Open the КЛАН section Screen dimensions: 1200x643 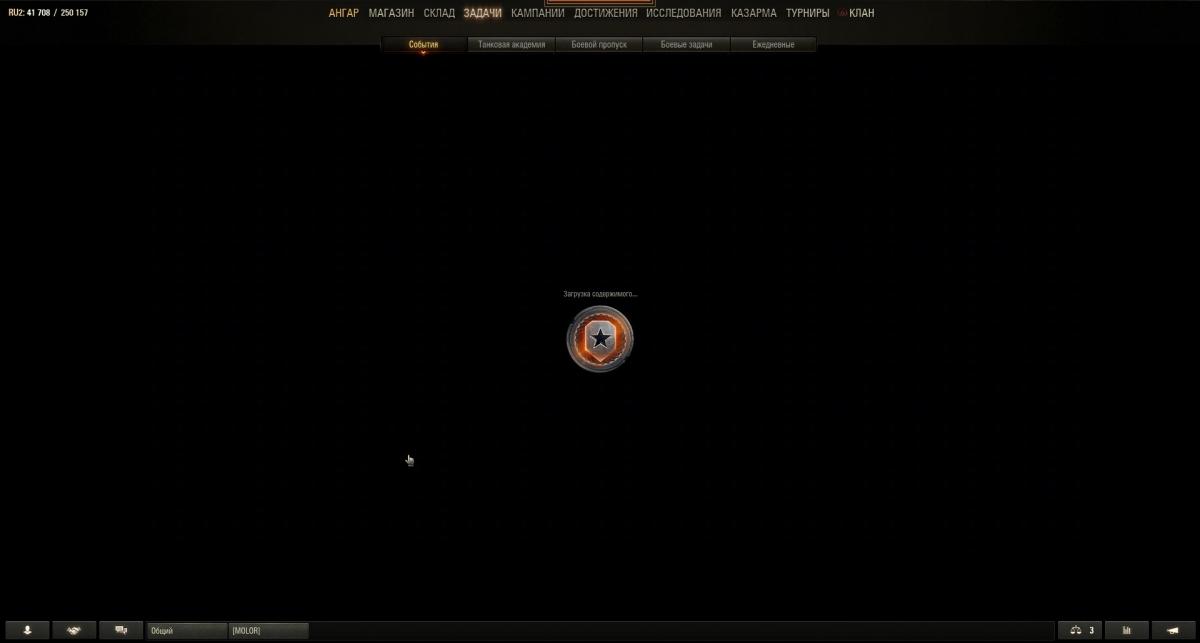click(861, 13)
